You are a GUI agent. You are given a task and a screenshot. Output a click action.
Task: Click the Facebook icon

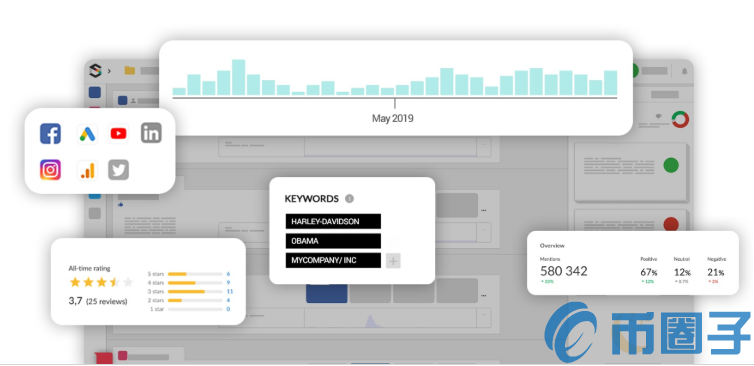[50, 134]
